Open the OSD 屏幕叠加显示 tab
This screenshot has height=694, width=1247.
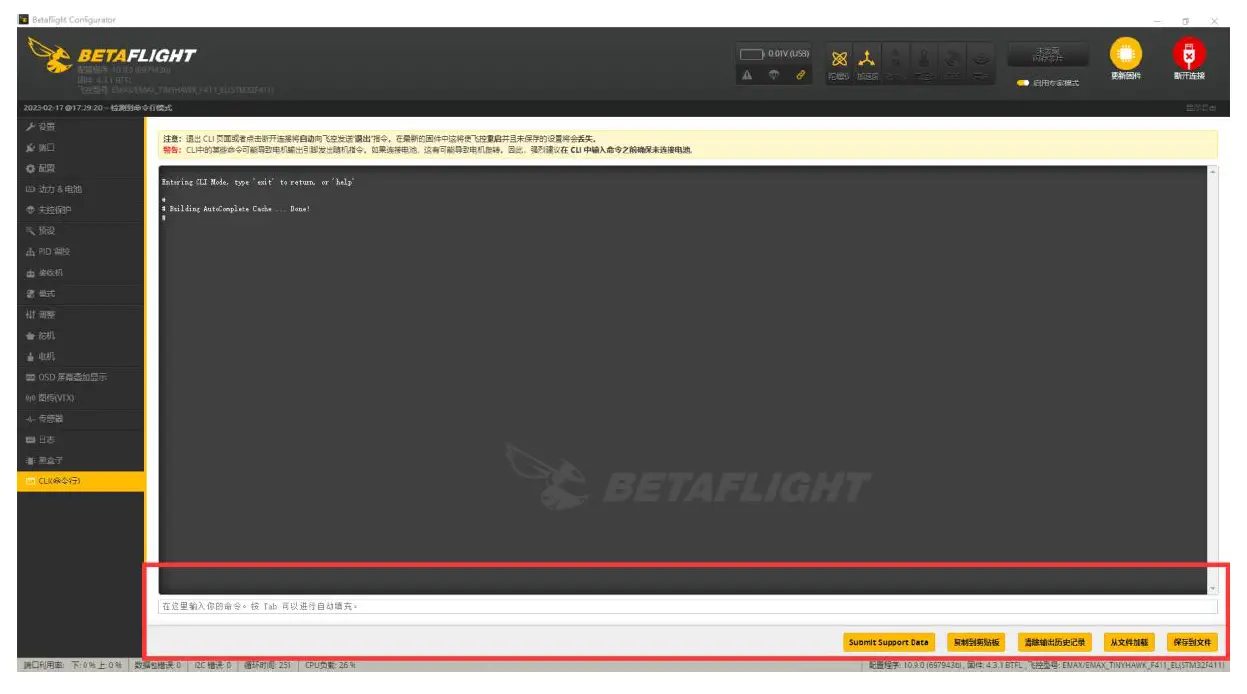(80, 378)
